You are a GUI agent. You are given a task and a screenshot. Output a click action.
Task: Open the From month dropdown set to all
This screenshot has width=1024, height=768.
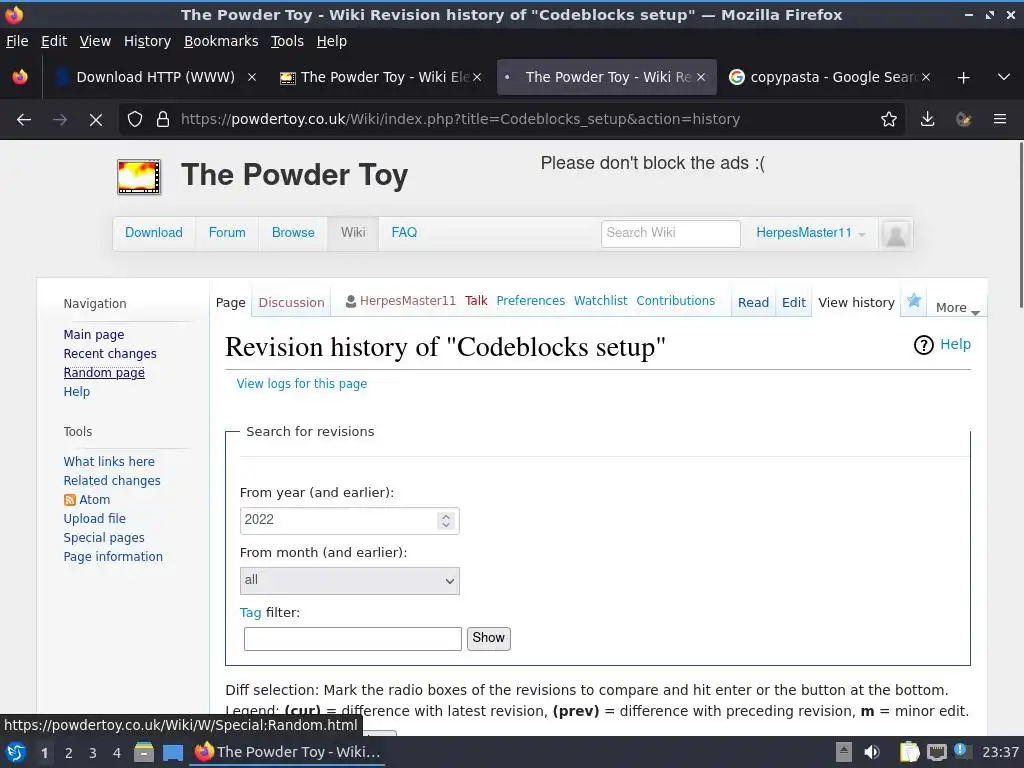(x=349, y=581)
